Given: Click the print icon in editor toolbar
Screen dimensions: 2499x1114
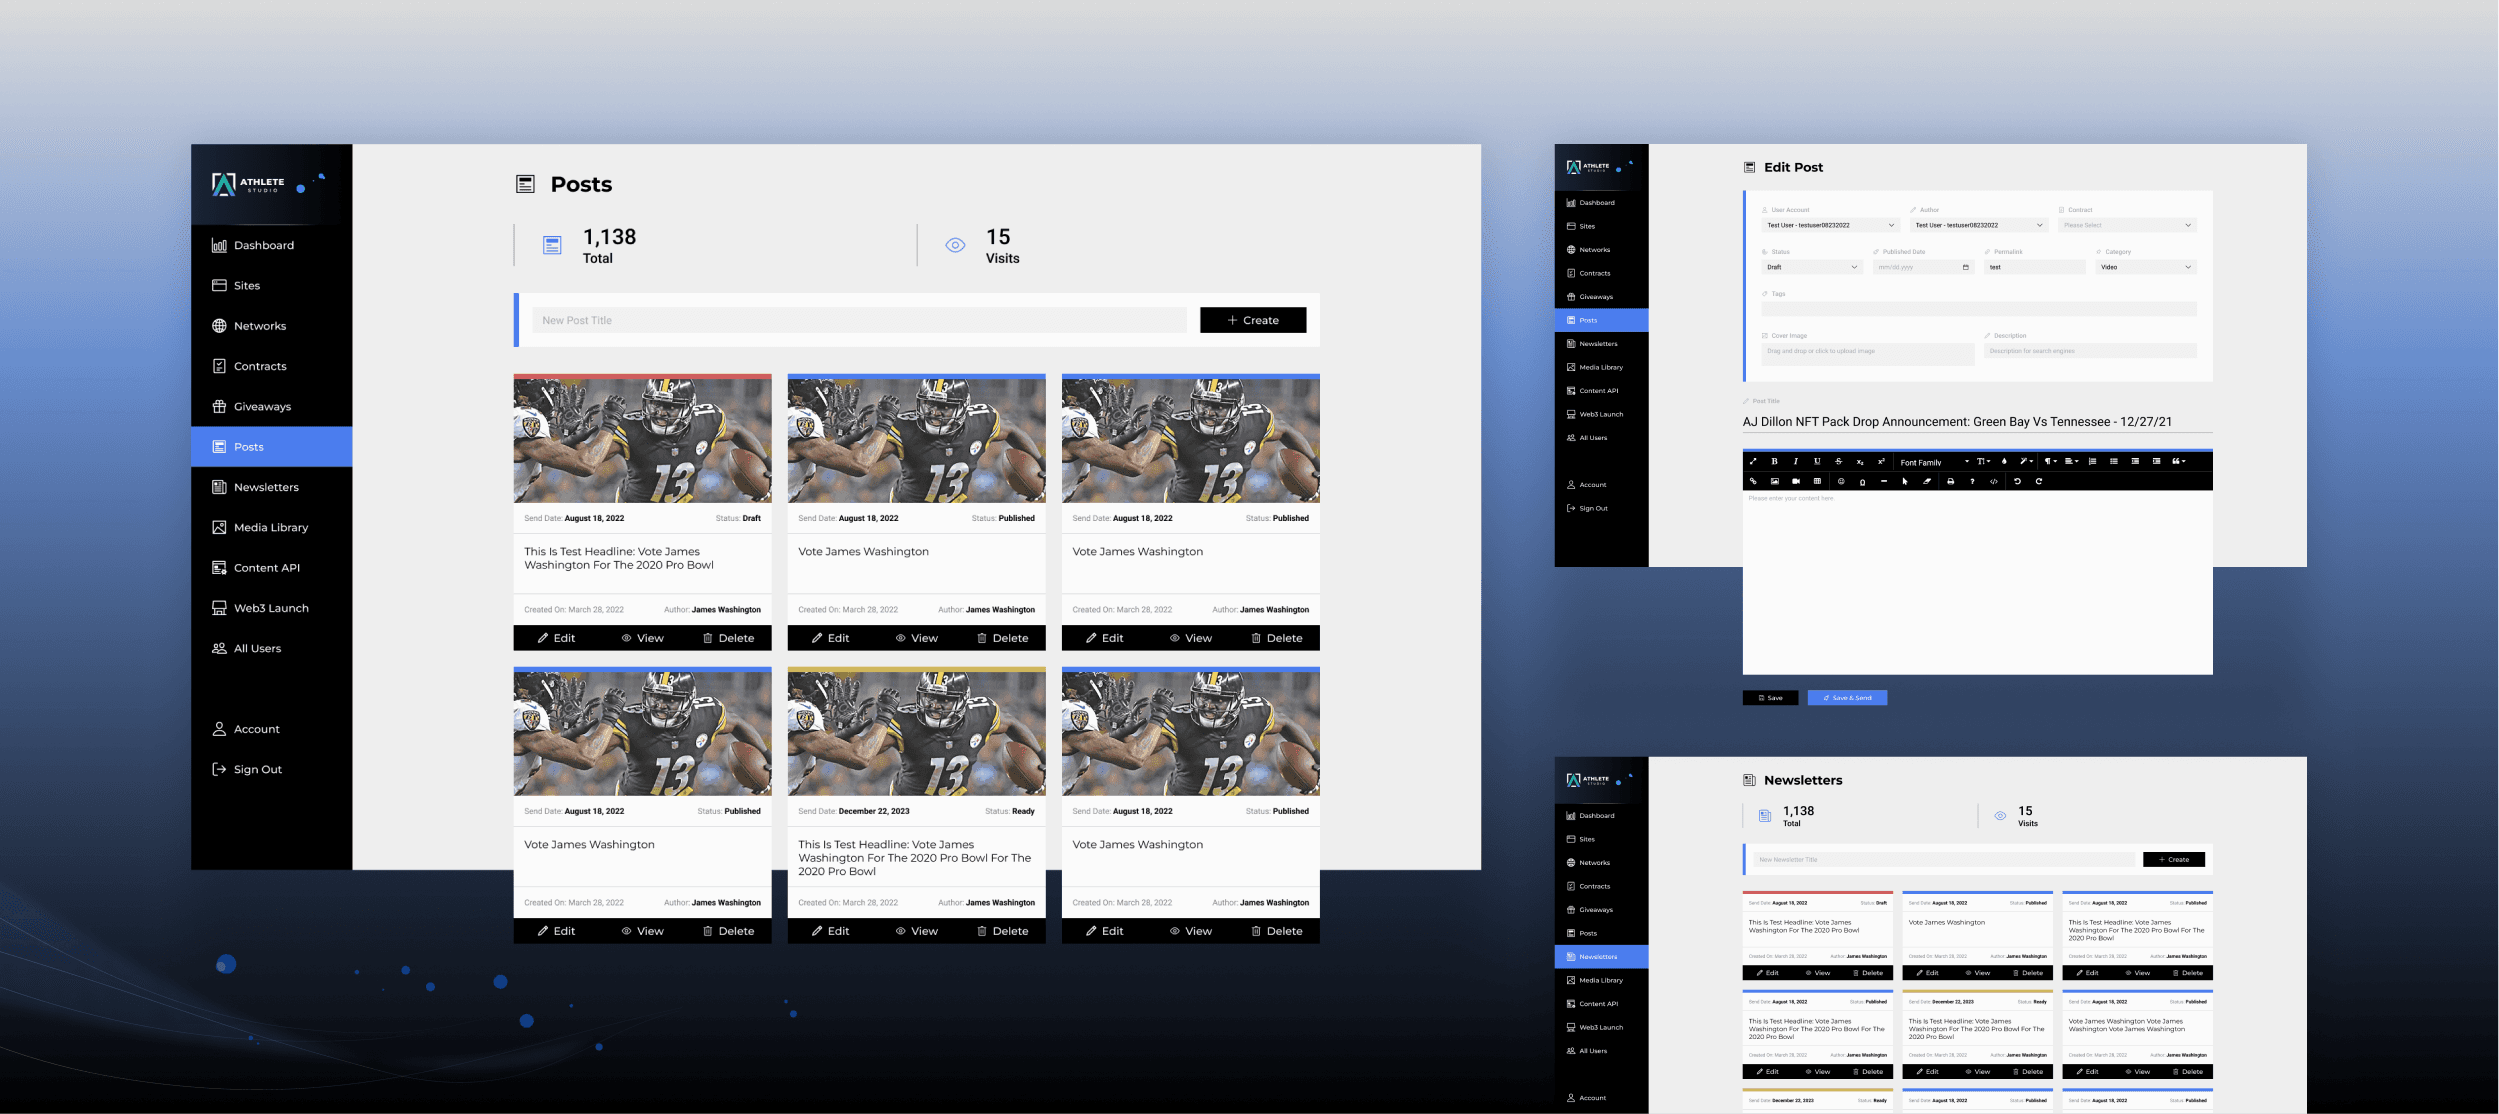Looking at the screenshot, I should [x=1950, y=481].
